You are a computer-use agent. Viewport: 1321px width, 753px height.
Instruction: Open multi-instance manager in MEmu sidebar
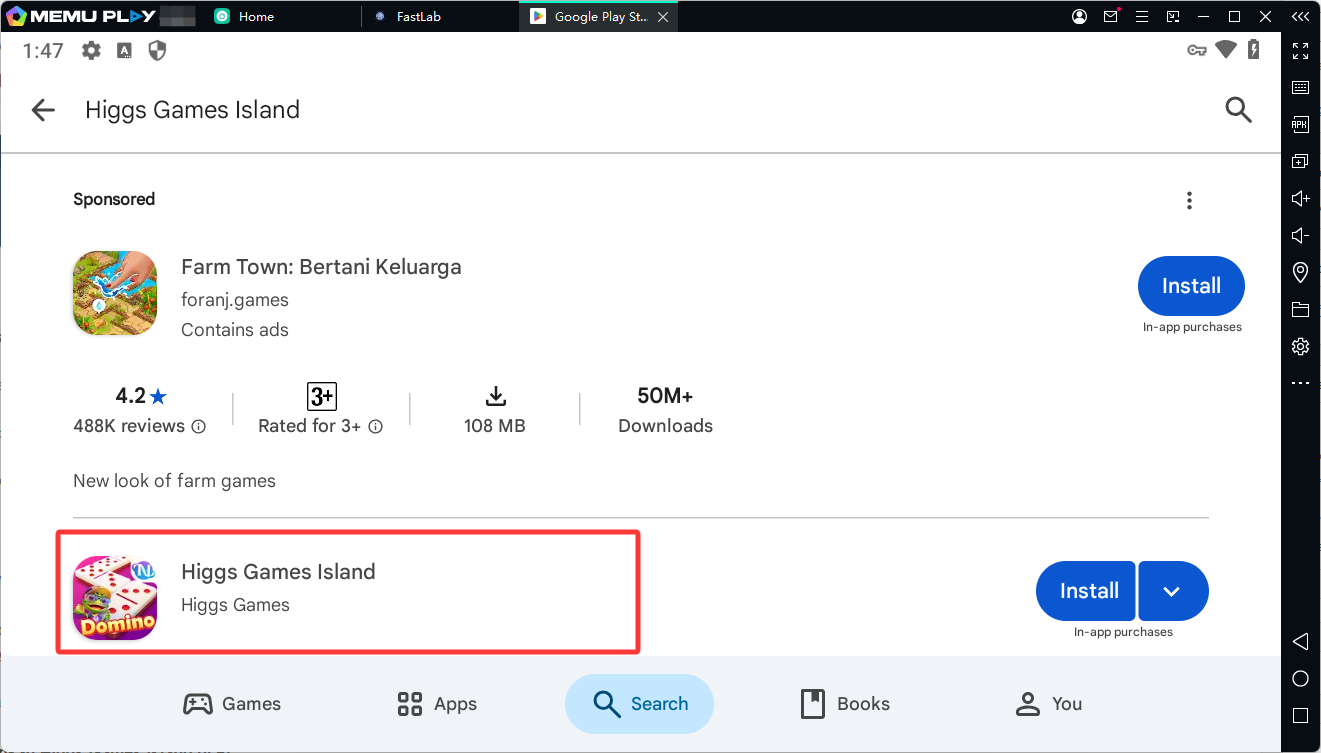[1300, 161]
